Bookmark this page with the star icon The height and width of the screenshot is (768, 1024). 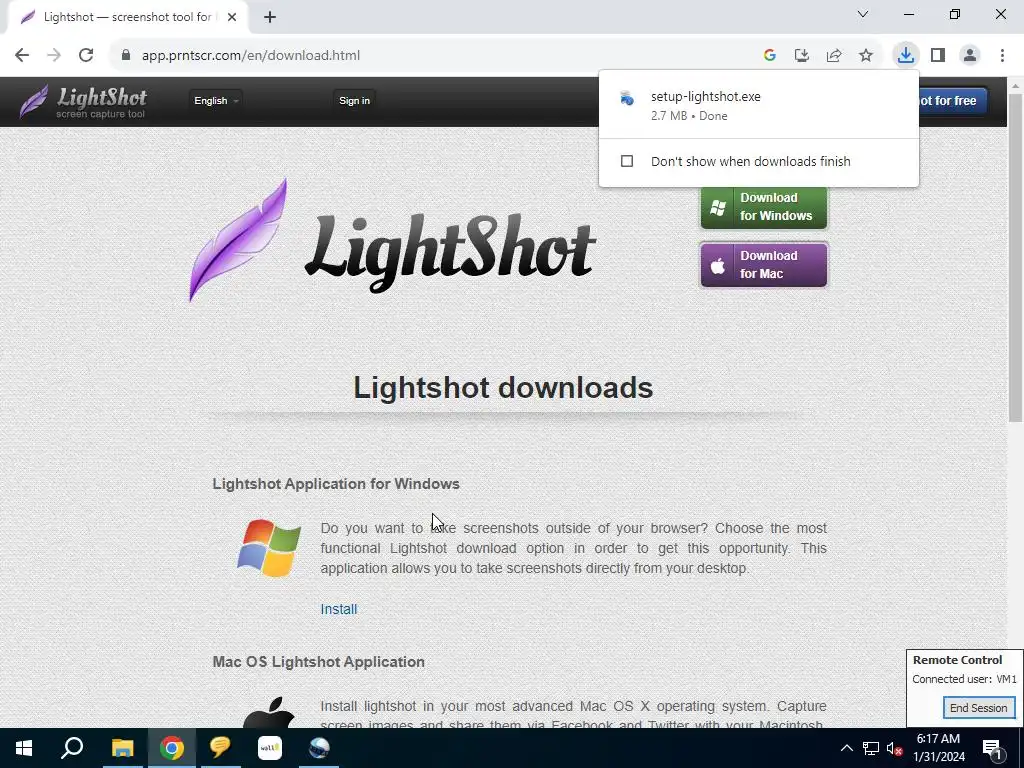point(866,56)
